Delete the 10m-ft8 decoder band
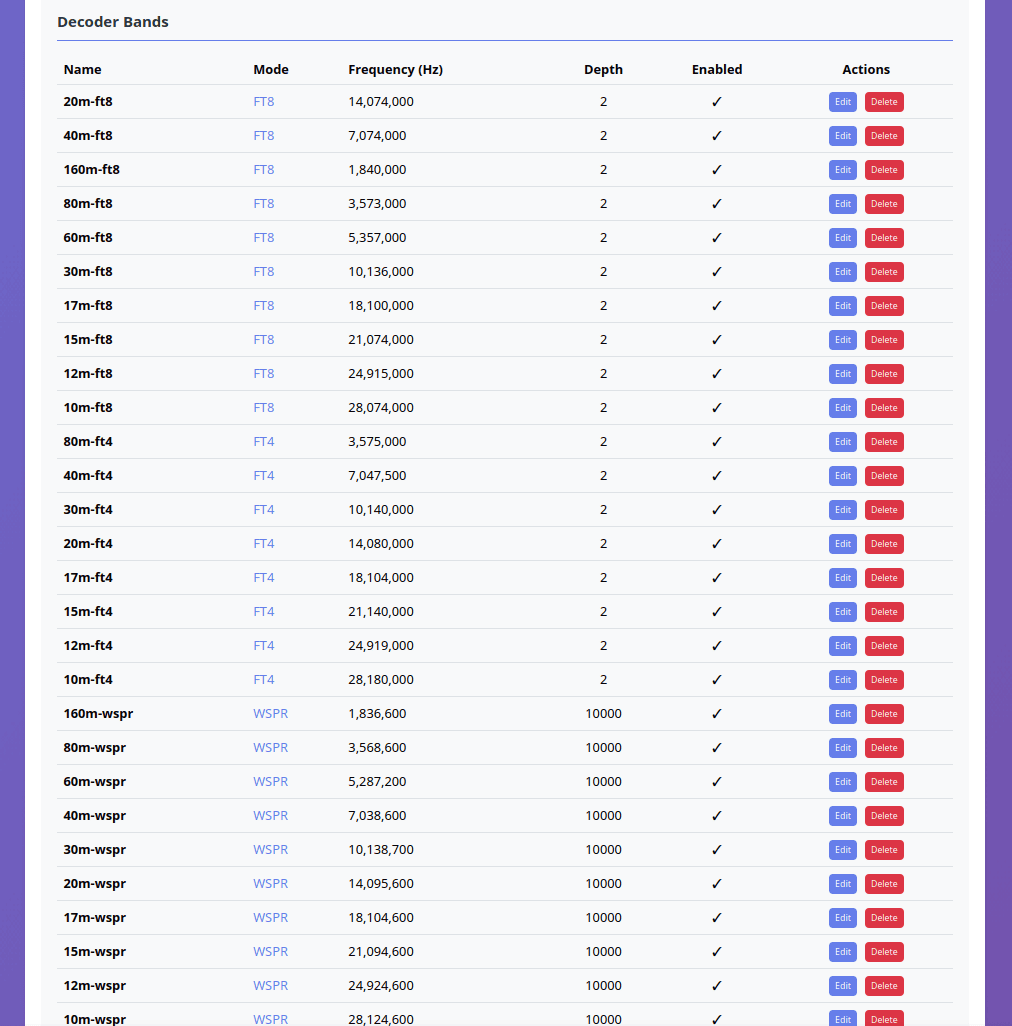The width and height of the screenshot is (1012, 1026). [883, 407]
